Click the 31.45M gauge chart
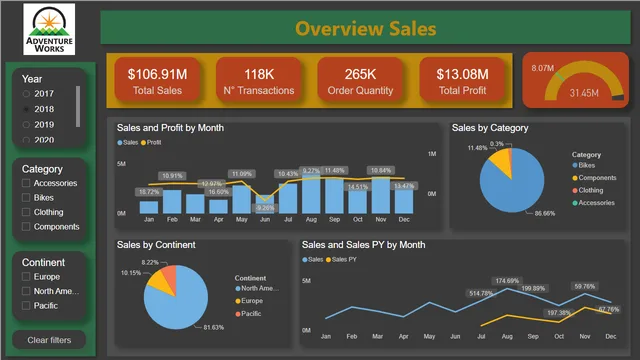Screen dimensions: 640x360 (576, 80)
